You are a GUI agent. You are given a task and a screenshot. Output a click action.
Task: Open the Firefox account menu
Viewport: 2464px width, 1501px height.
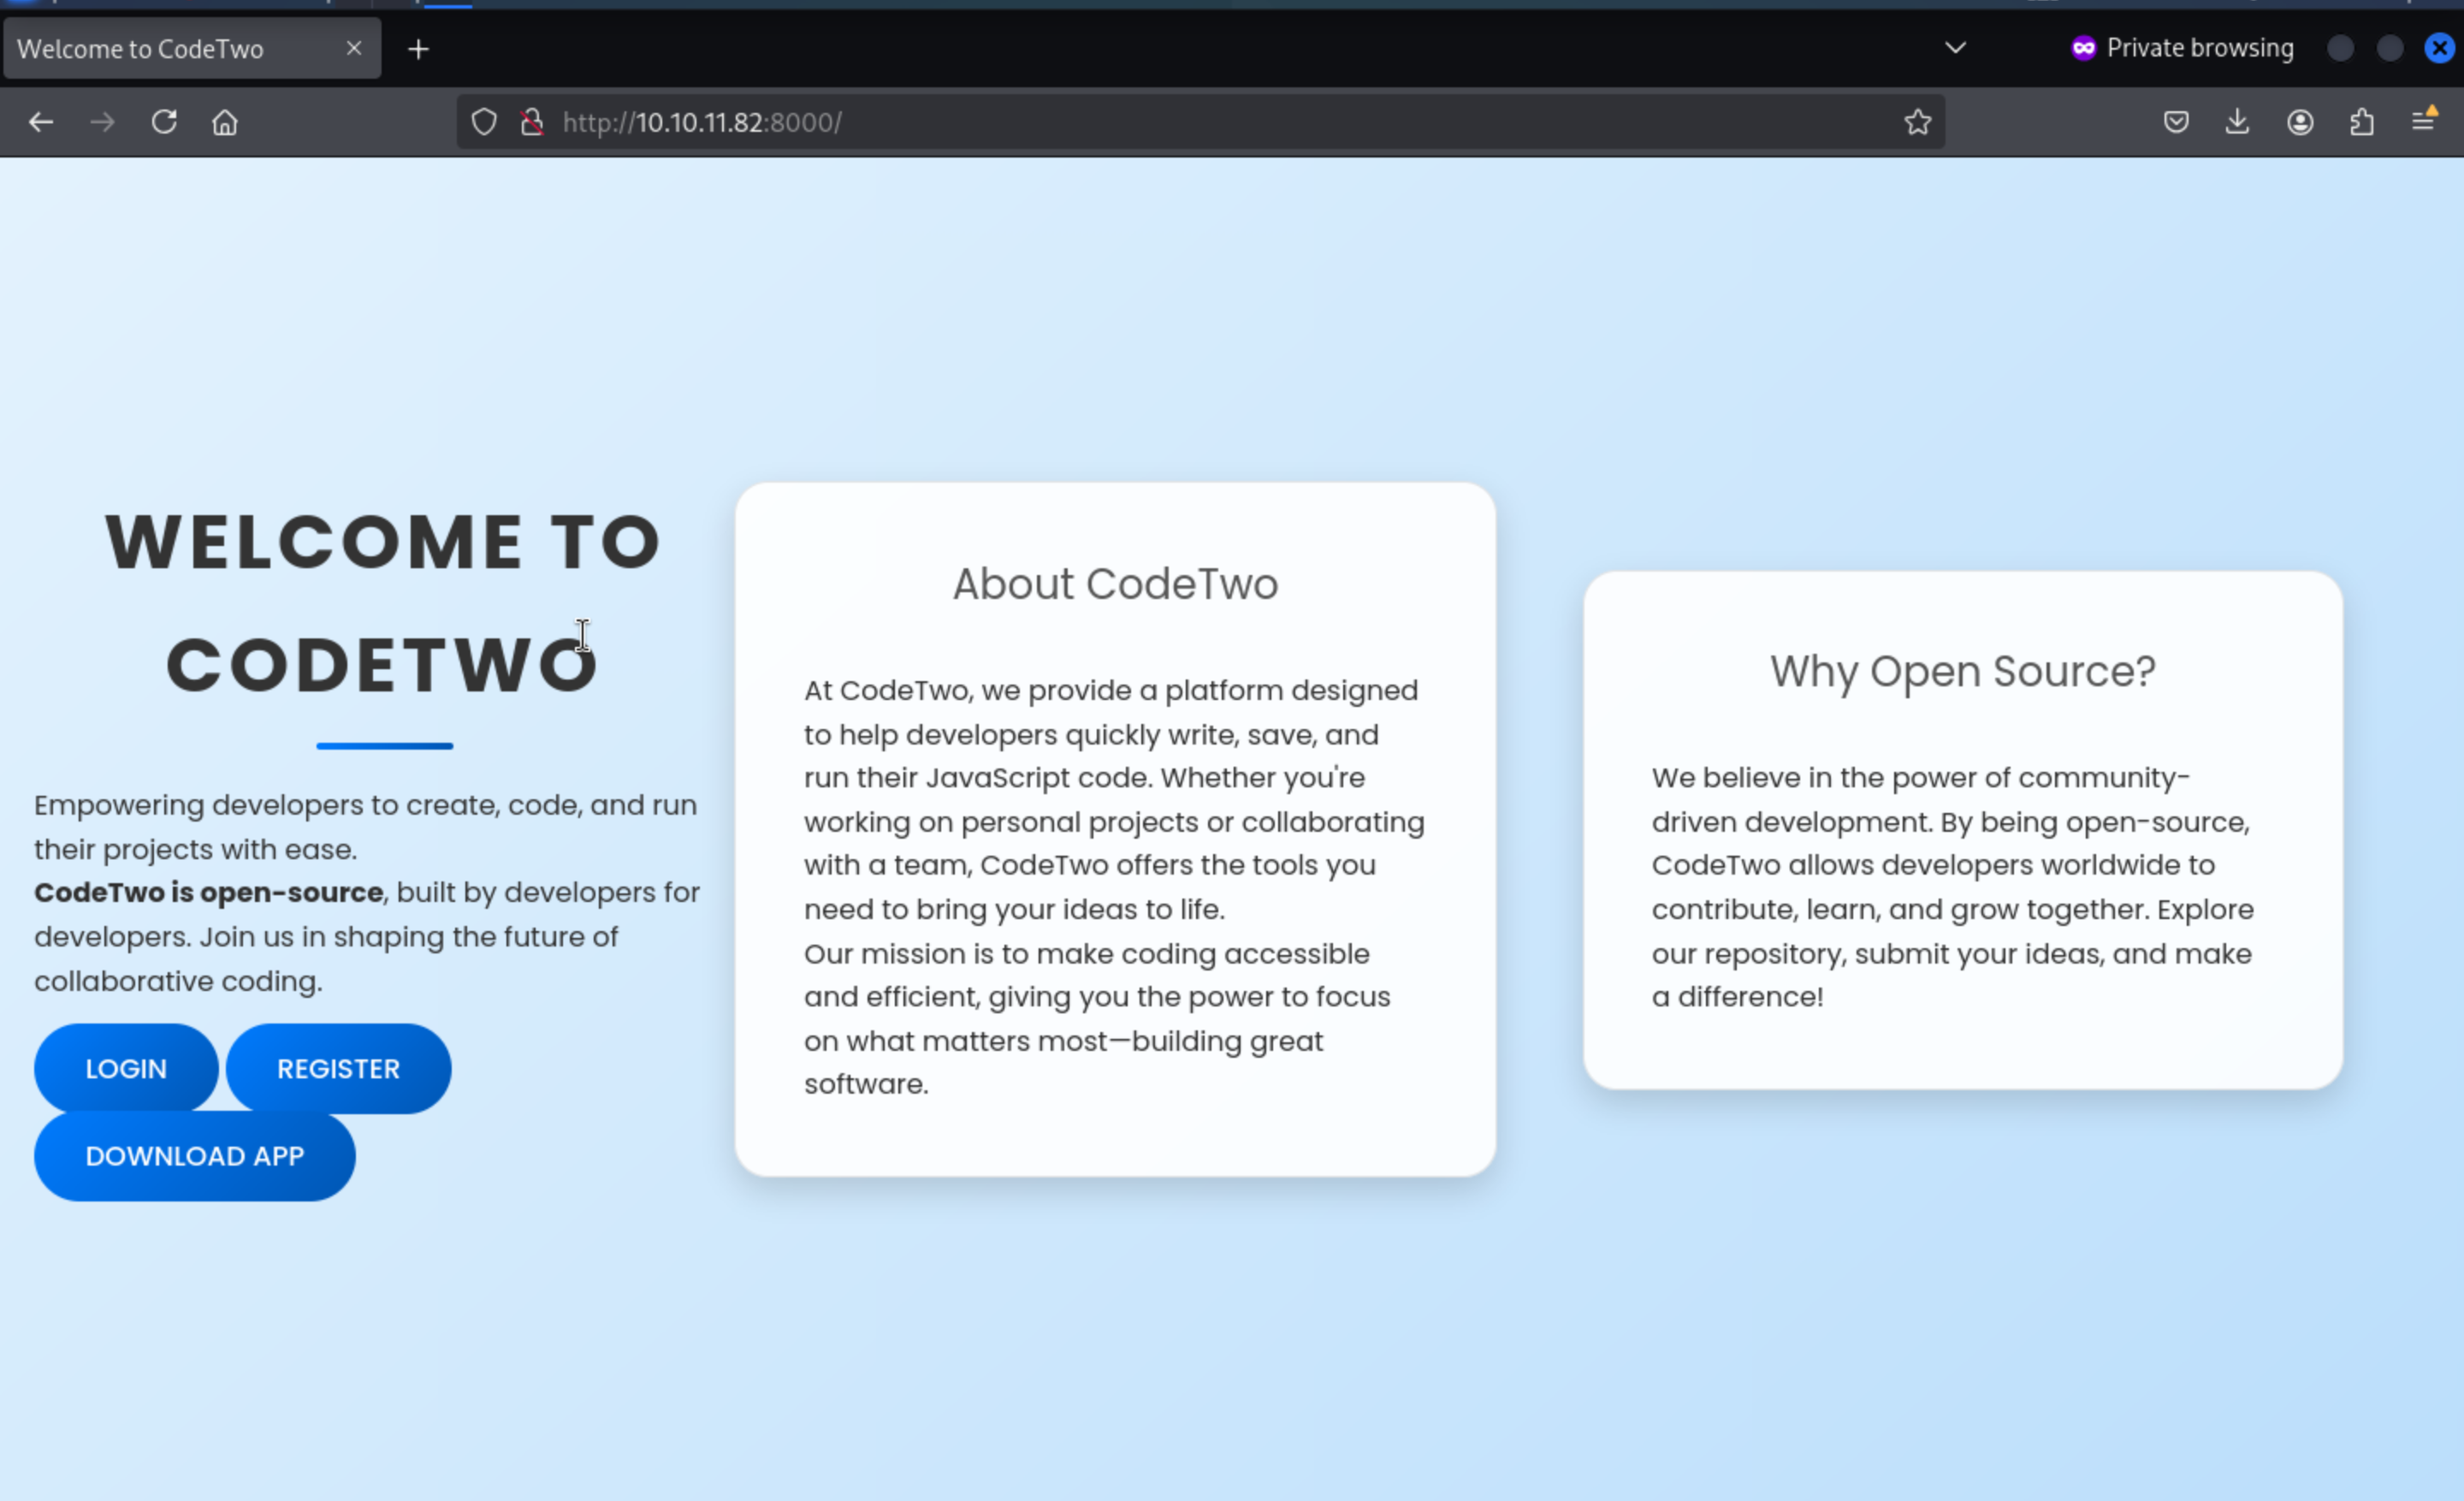click(2300, 122)
